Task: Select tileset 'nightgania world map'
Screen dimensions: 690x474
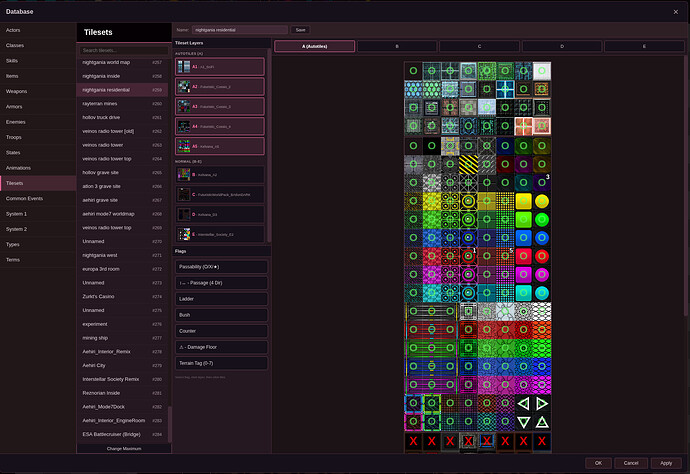Action: [x=122, y=62]
